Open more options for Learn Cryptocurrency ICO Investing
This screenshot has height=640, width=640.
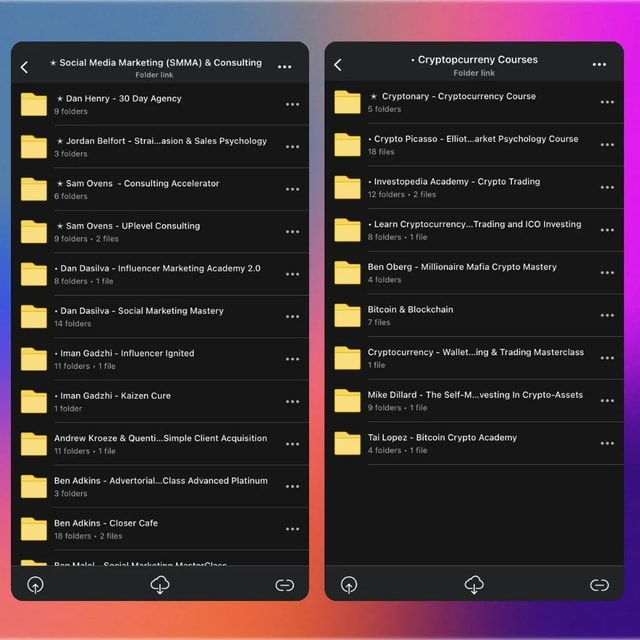(x=607, y=230)
